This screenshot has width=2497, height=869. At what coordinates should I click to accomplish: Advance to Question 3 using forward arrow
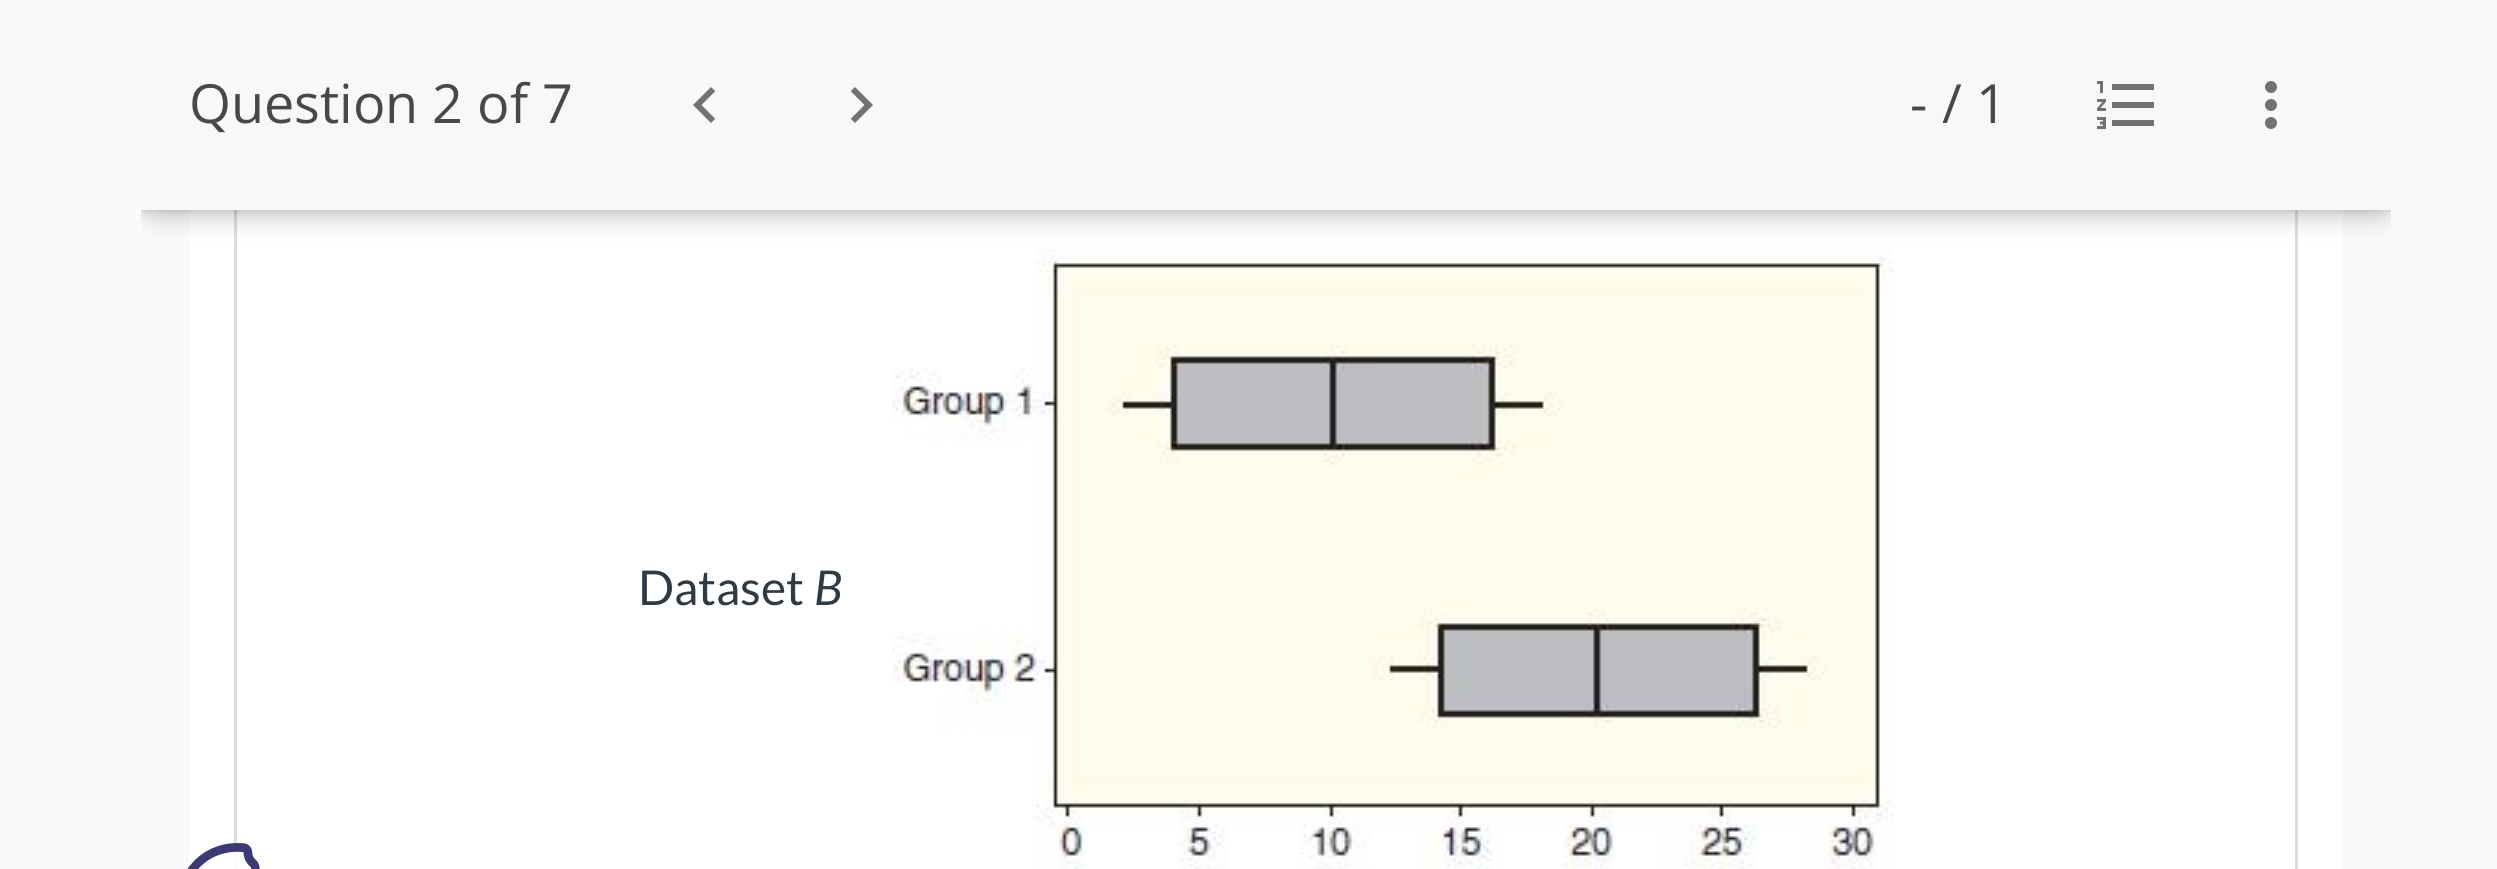click(860, 107)
